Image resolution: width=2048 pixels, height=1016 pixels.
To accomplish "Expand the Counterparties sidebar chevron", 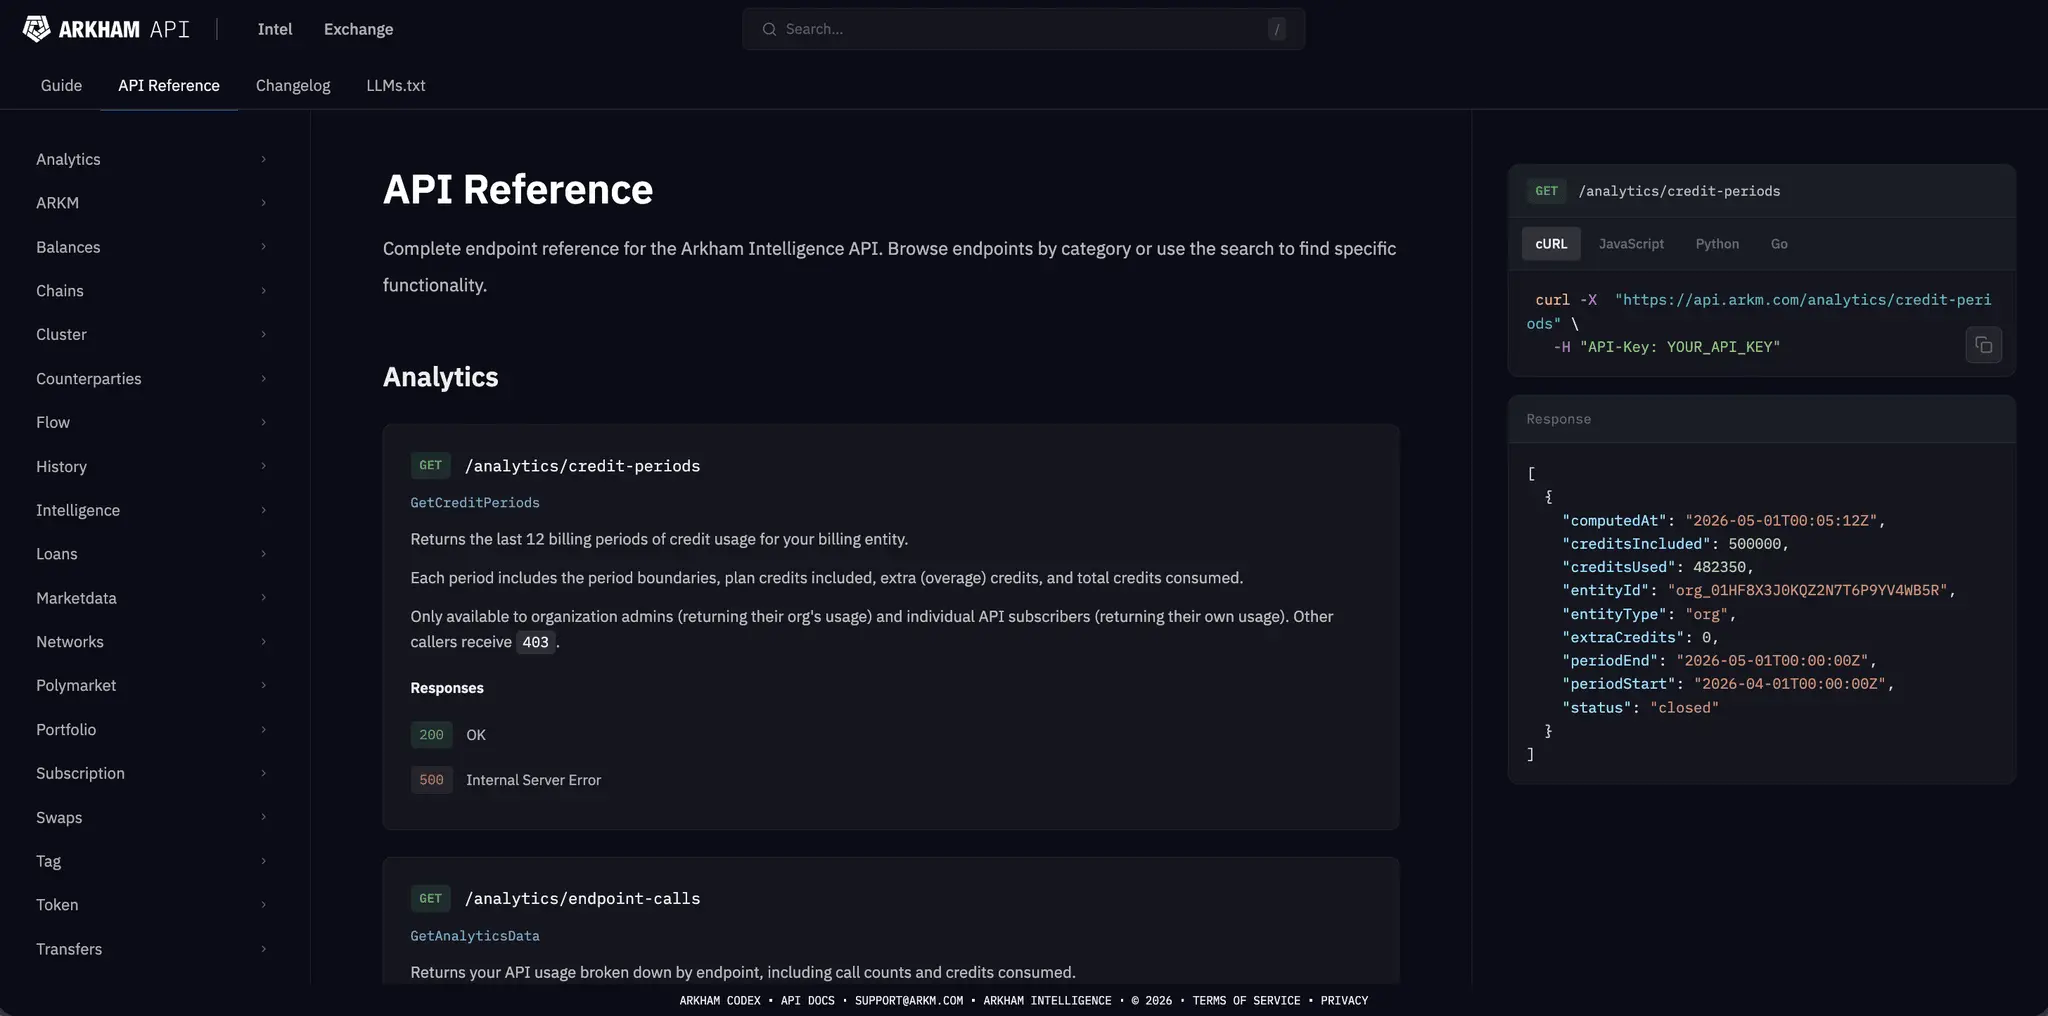I will coord(263,378).
